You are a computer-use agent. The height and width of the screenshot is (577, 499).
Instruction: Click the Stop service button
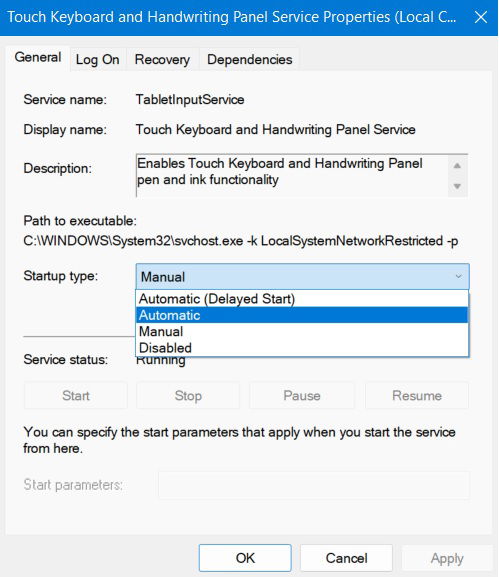[x=188, y=396]
